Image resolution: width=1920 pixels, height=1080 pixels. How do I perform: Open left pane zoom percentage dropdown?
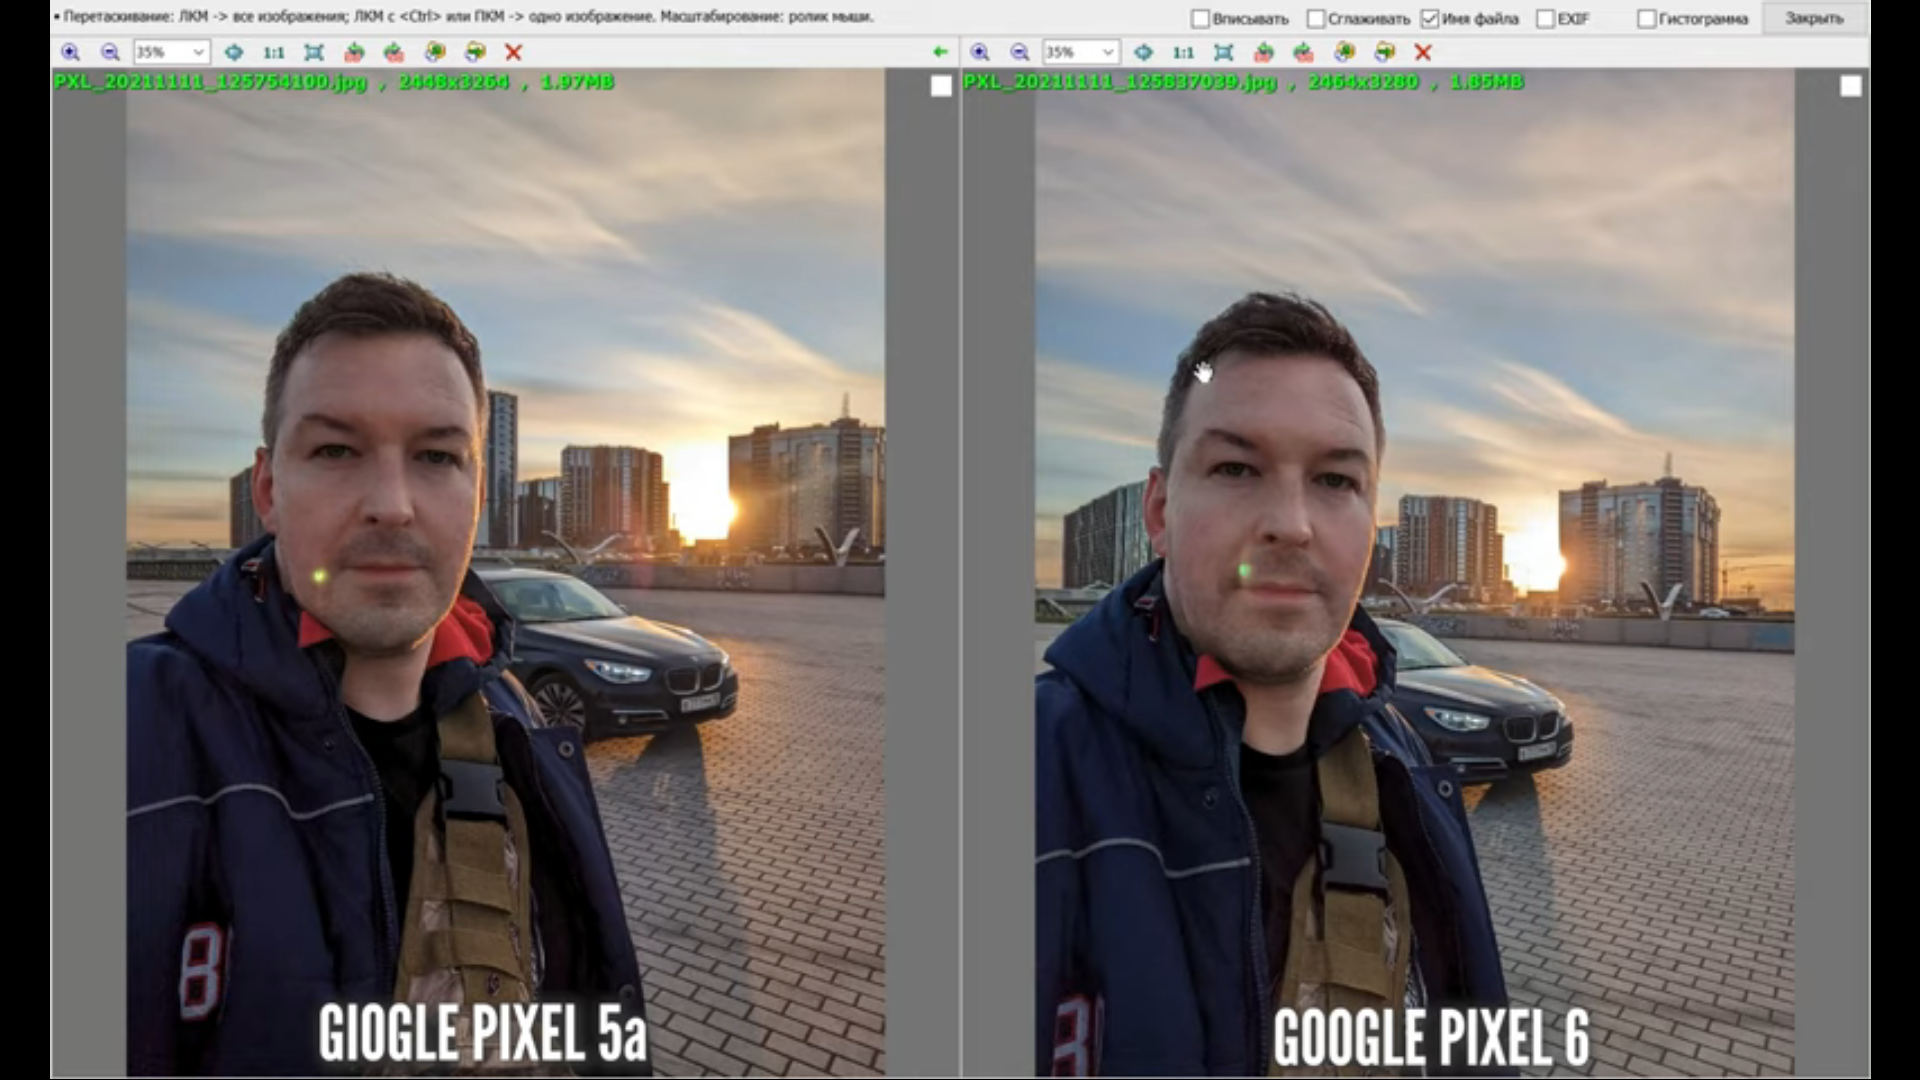pyautogui.click(x=198, y=52)
